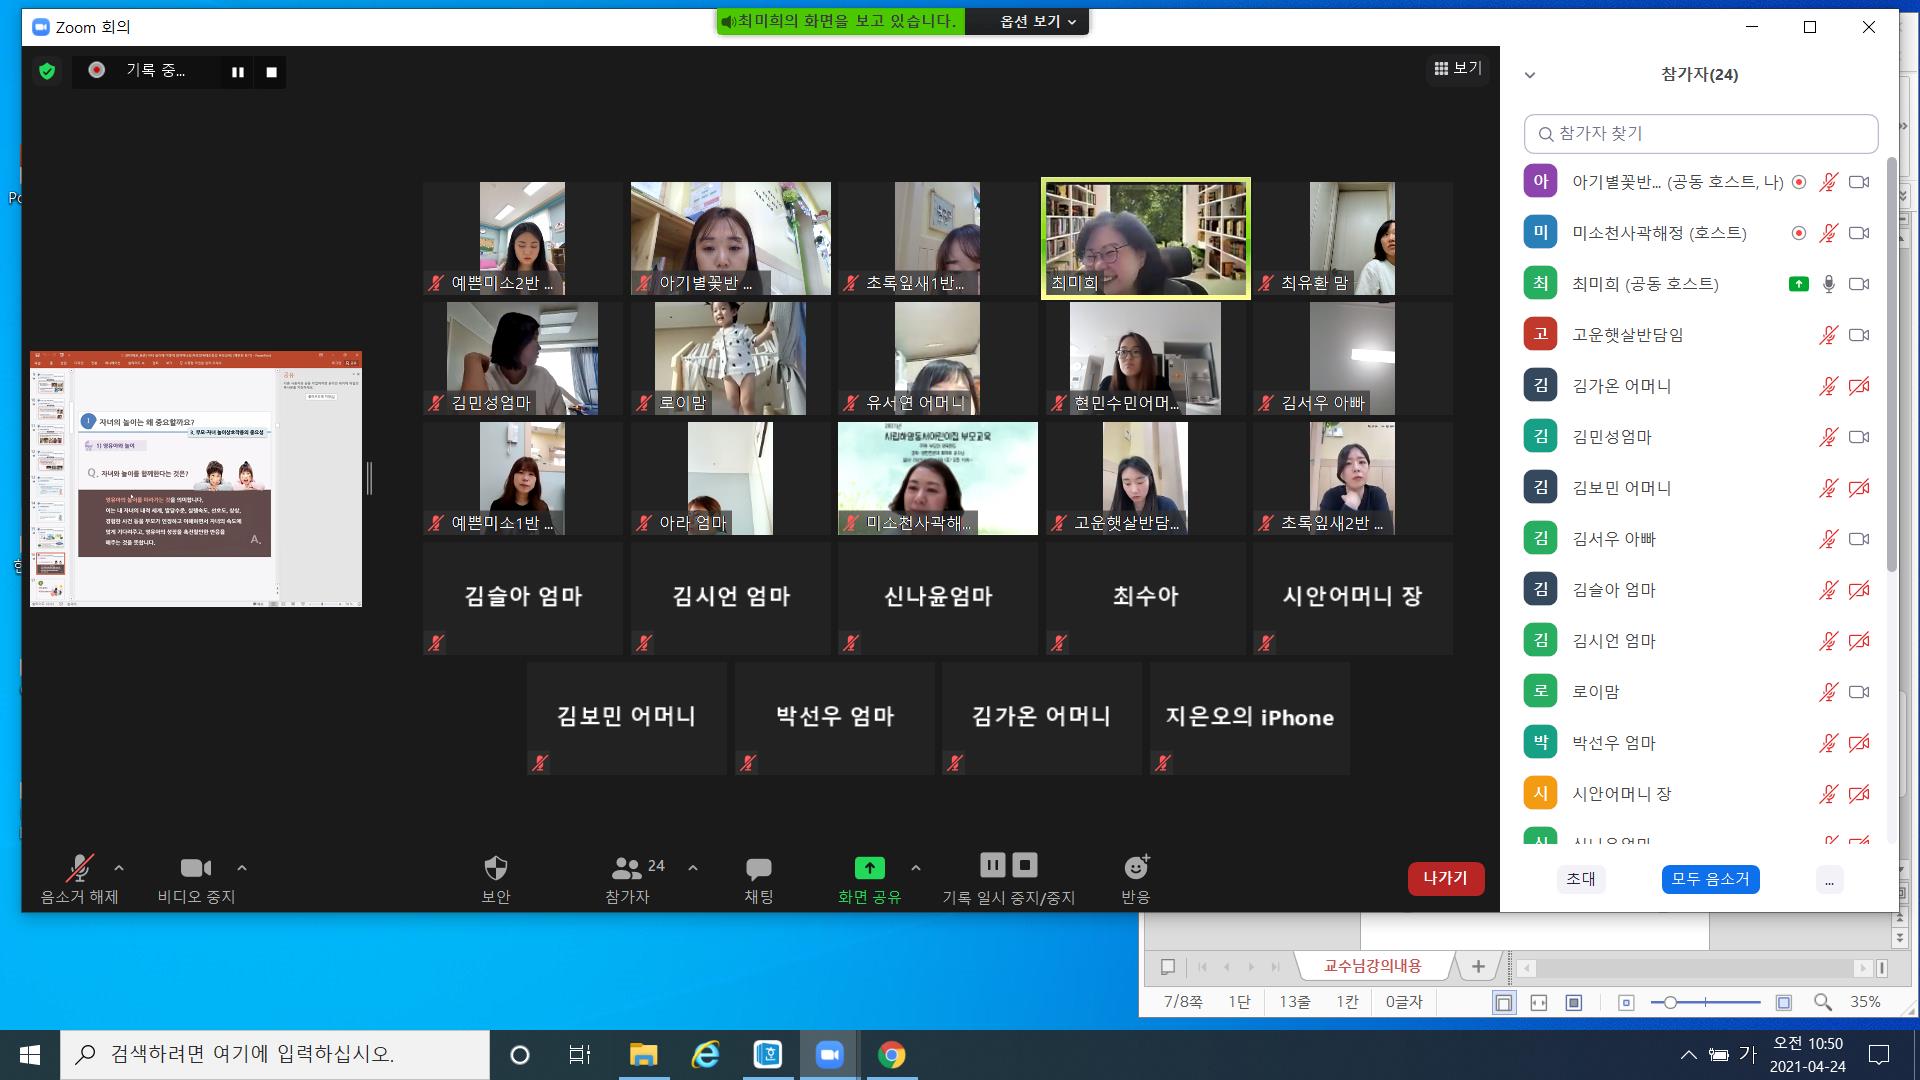Click the red 나가기 leave button
Viewport: 1920px width, 1080px height.
click(1445, 878)
